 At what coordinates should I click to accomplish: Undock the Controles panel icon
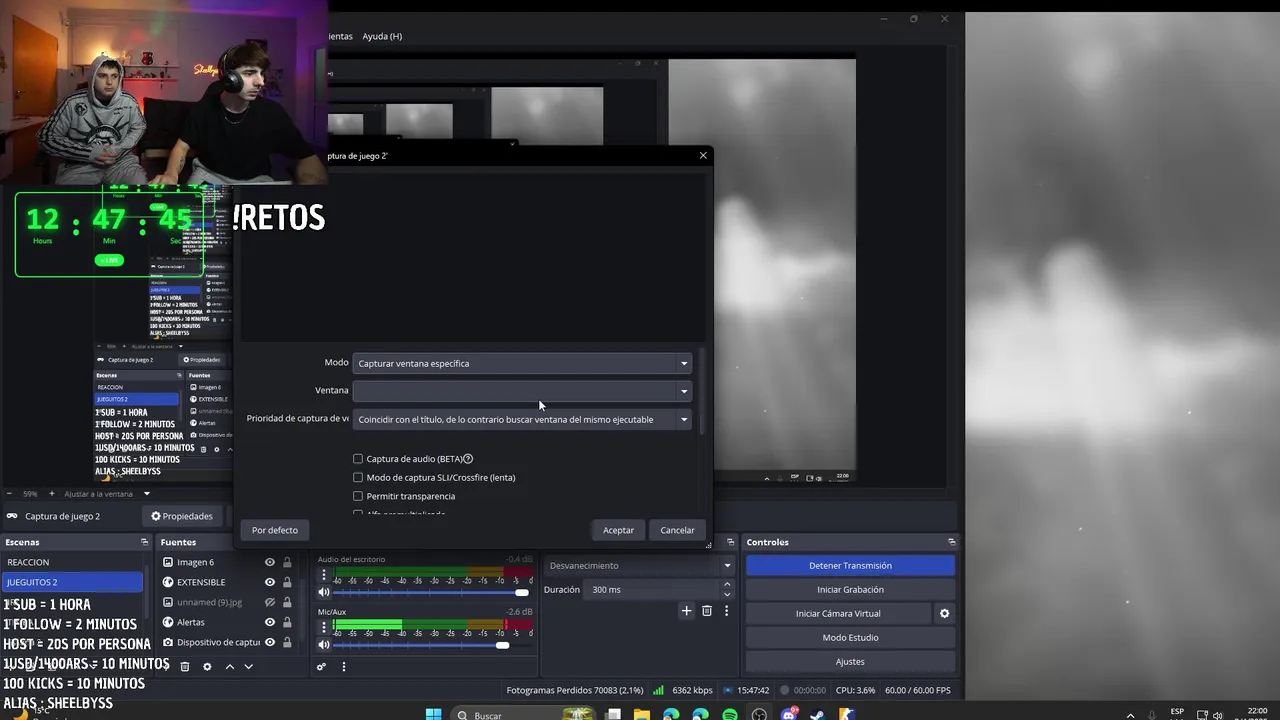click(951, 542)
